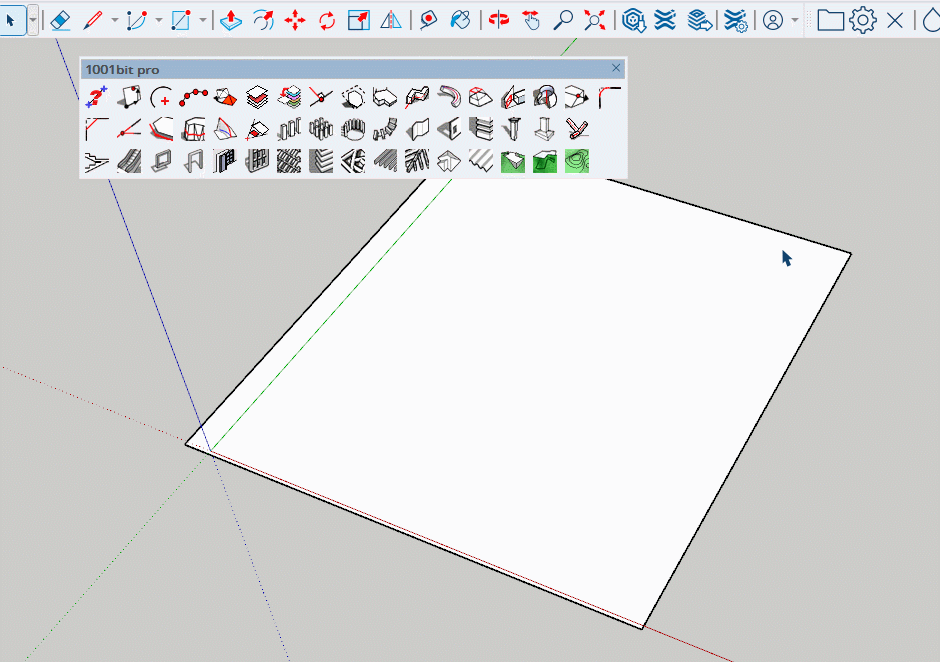
Task: Click 1001bit horizontal slice tool
Action: click(x=193, y=128)
